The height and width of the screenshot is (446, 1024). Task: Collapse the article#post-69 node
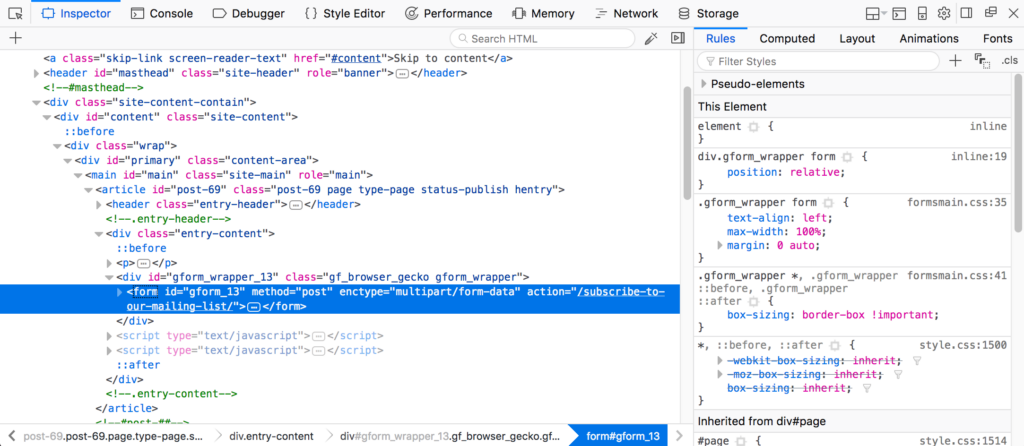pyautogui.click(x=89, y=190)
